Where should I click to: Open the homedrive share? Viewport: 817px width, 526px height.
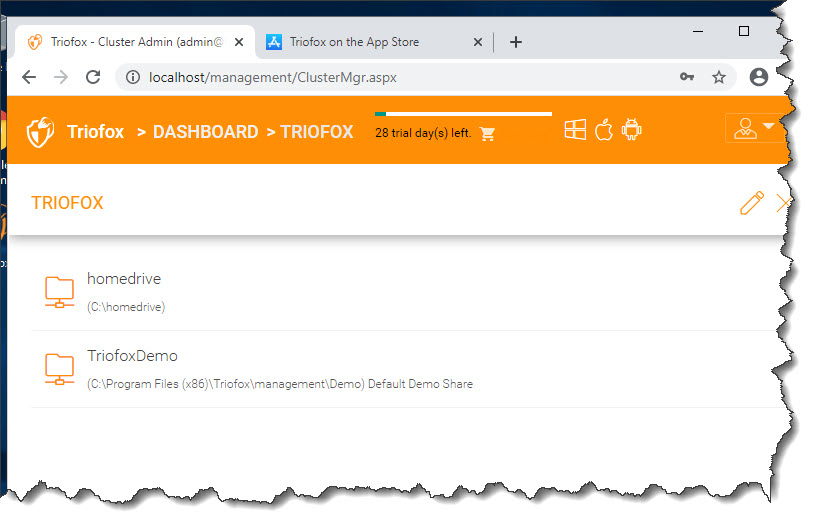[124, 279]
